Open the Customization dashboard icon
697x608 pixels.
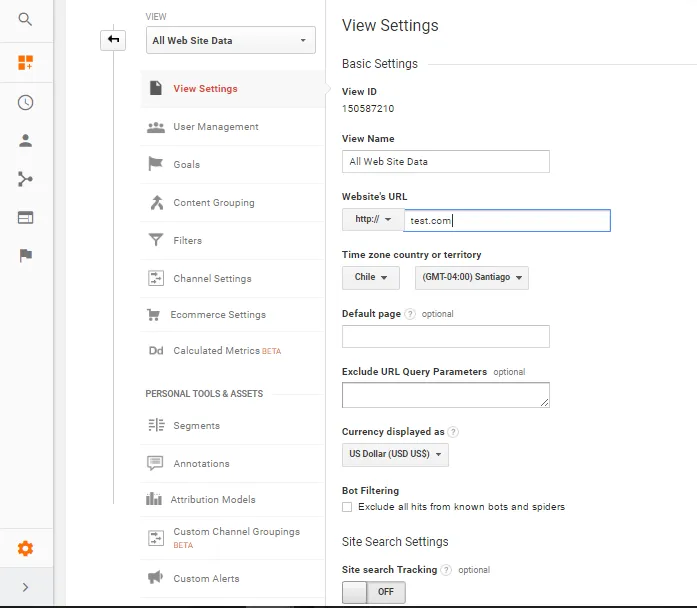[25, 63]
